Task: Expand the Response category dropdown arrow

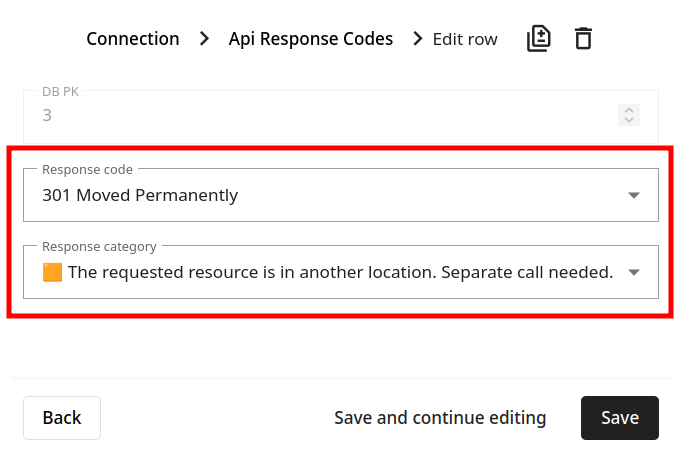Action: [634, 272]
